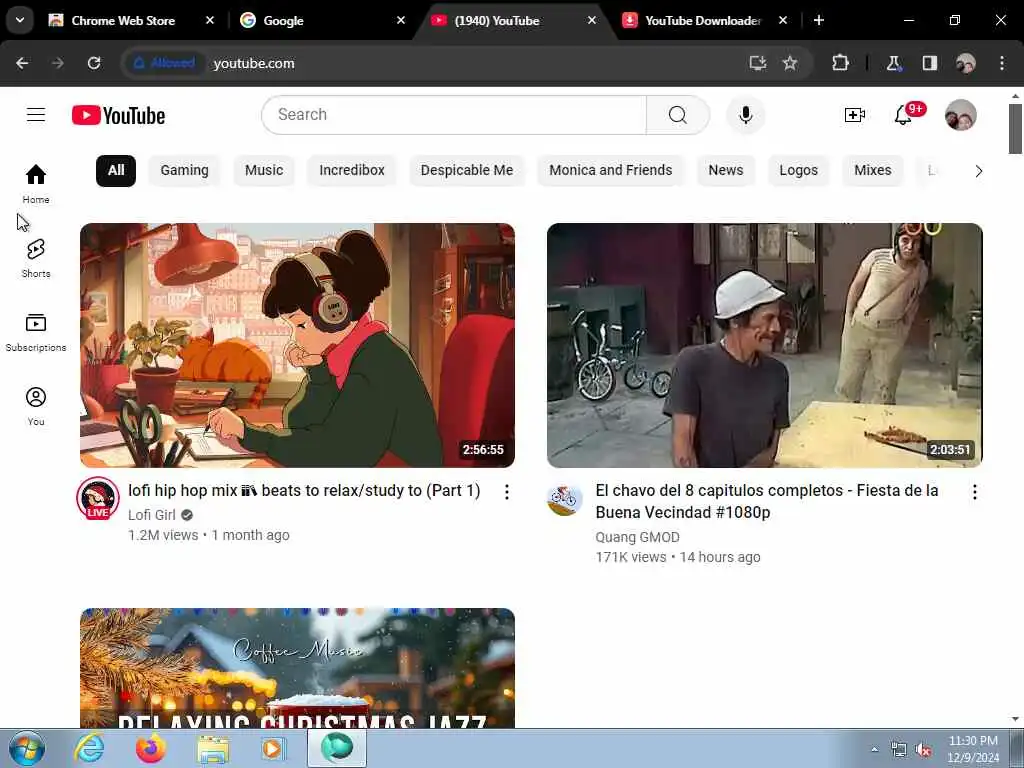Select the Music filter chip
The image size is (1024, 768).
264,170
